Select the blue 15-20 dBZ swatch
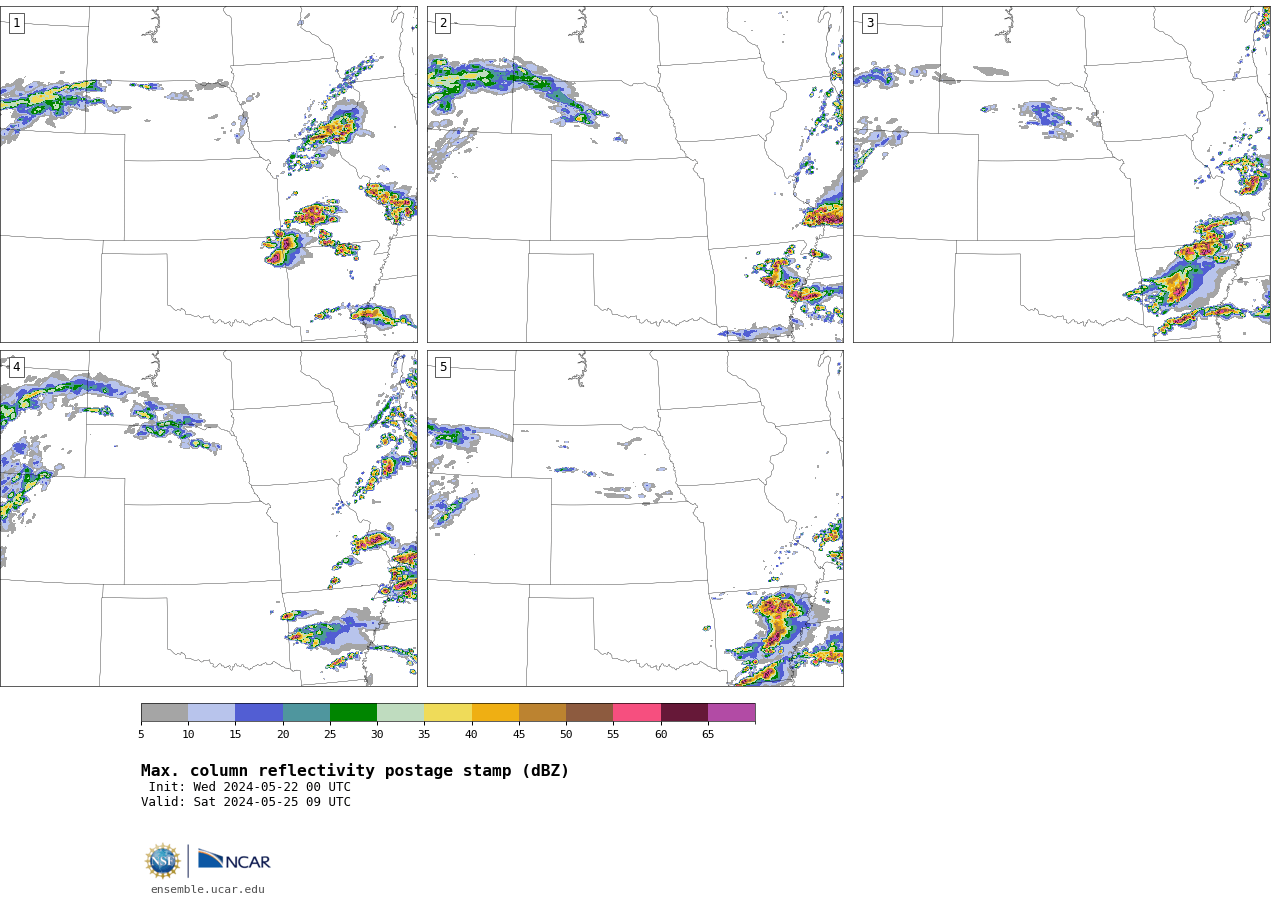Screen dimensions: 1280x901 259,713
